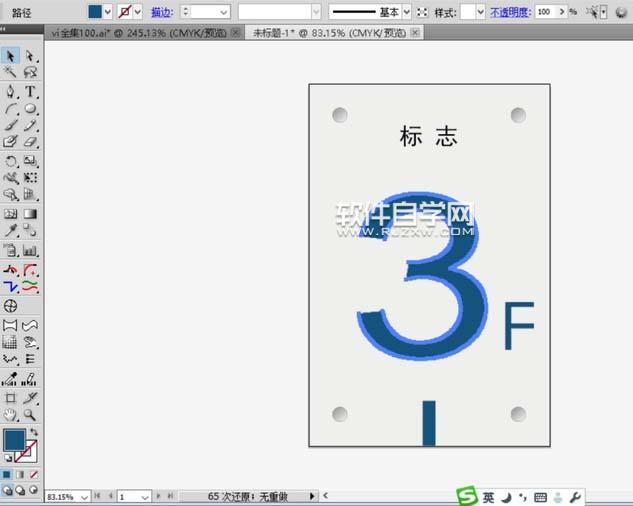Select the Eyedropper tool
The image size is (633, 506).
coord(10,231)
